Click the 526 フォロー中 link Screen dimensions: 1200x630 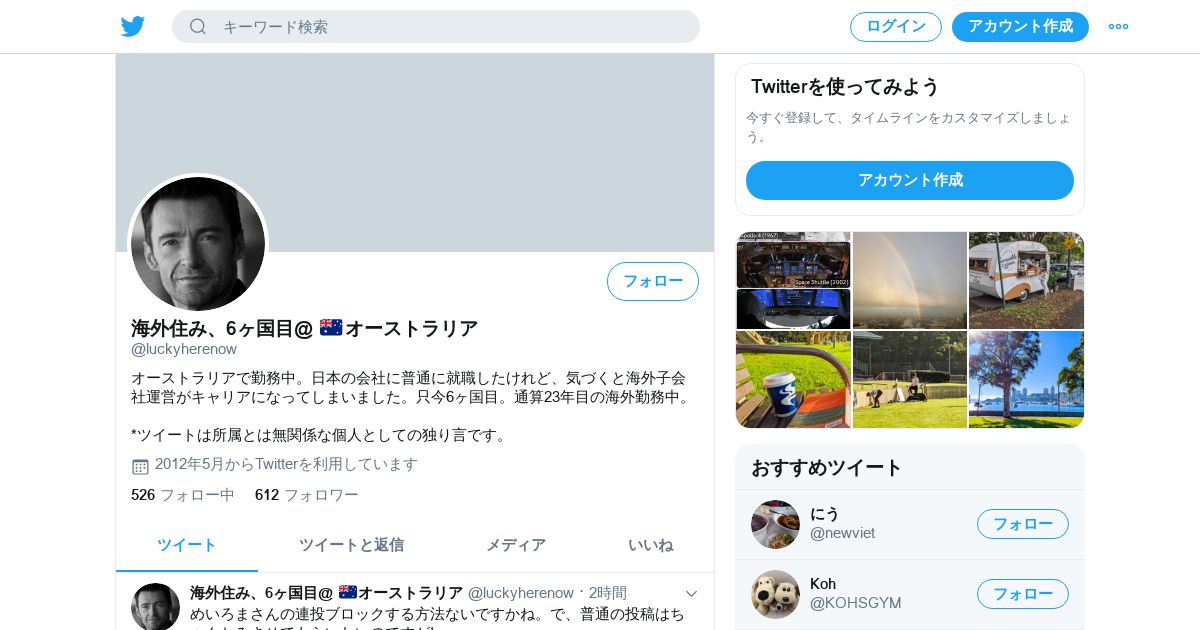tap(183, 495)
